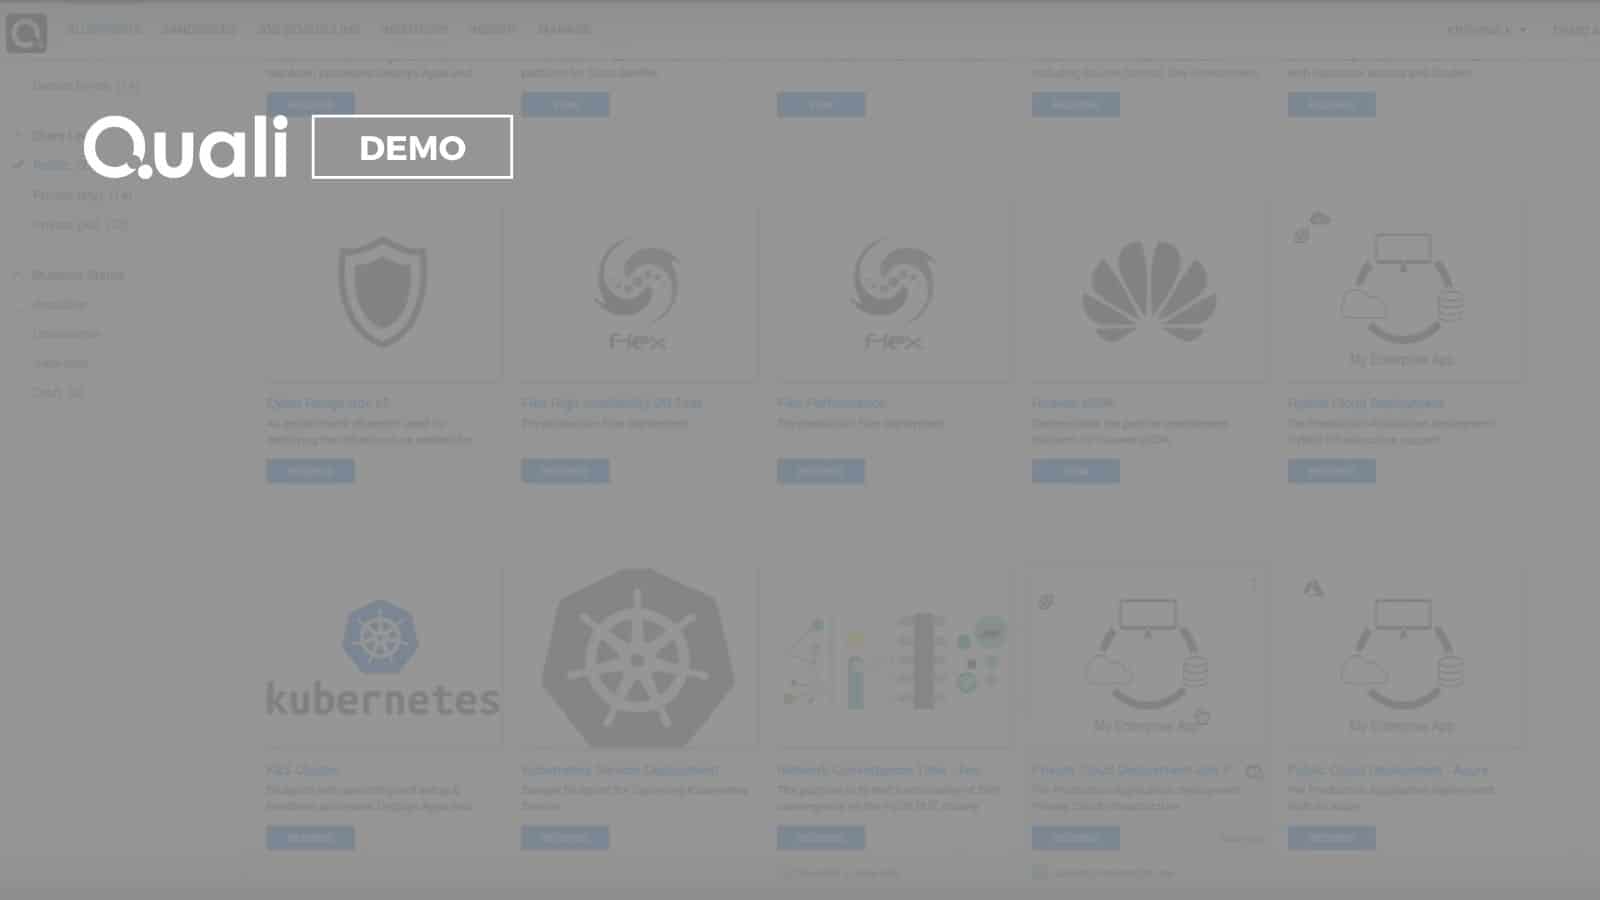Screen dimensions: 1600x900
Task: Toggle the Draft (8) filter checkbox
Action: (x=20, y=392)
